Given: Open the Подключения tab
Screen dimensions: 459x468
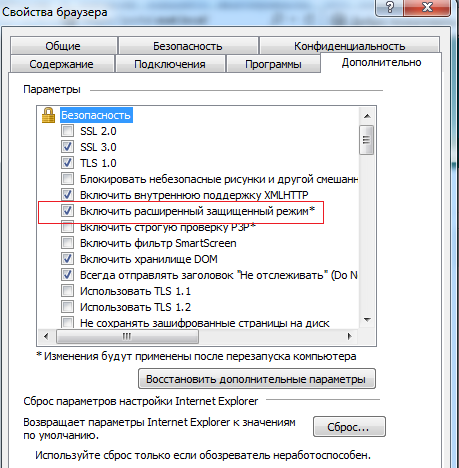Looking at the screenshot, I should click(x=170, y=64).
